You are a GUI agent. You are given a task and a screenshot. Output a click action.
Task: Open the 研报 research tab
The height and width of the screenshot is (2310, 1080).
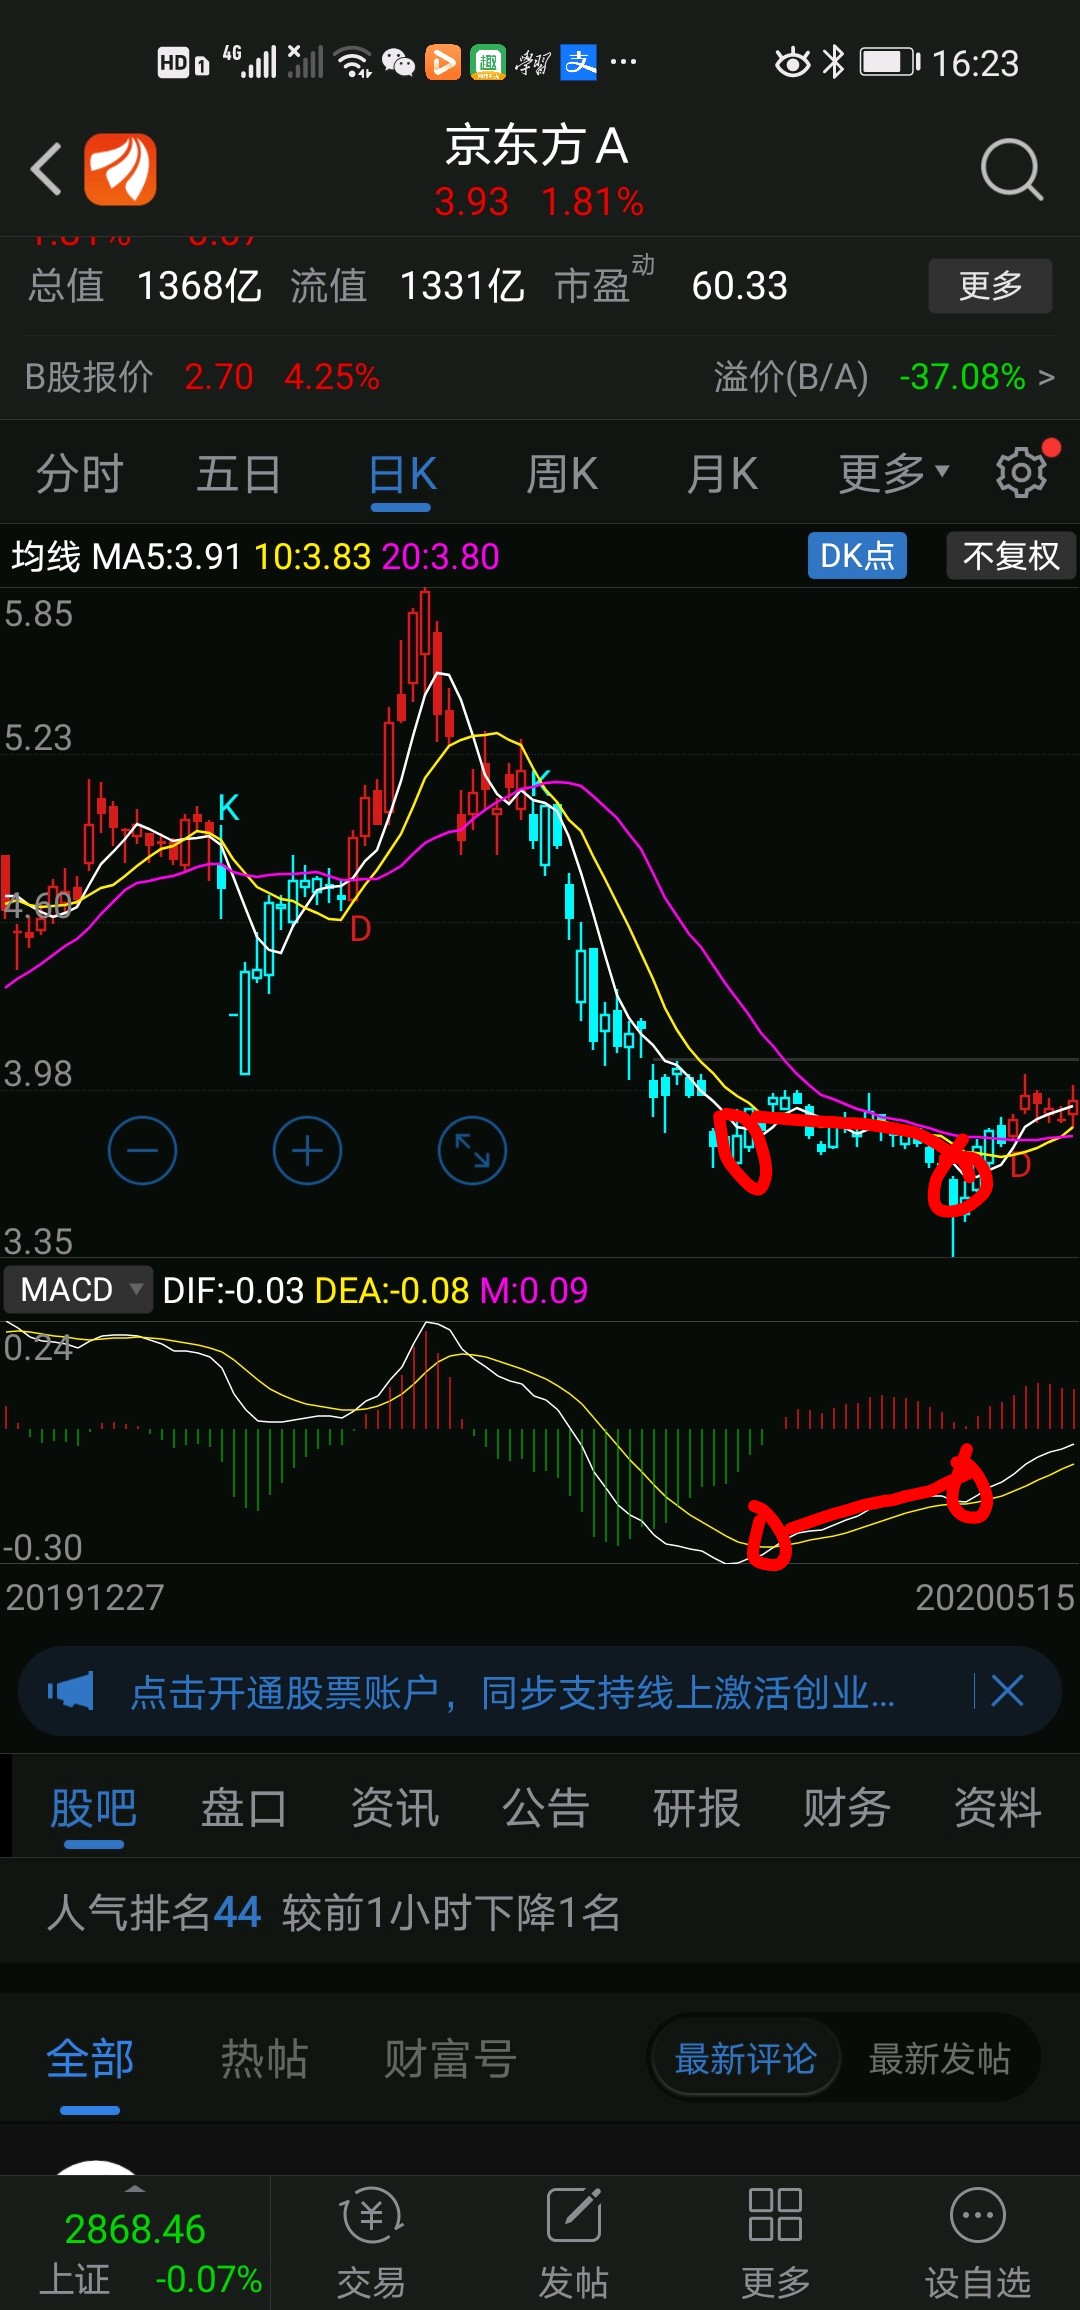[696, 1808]
